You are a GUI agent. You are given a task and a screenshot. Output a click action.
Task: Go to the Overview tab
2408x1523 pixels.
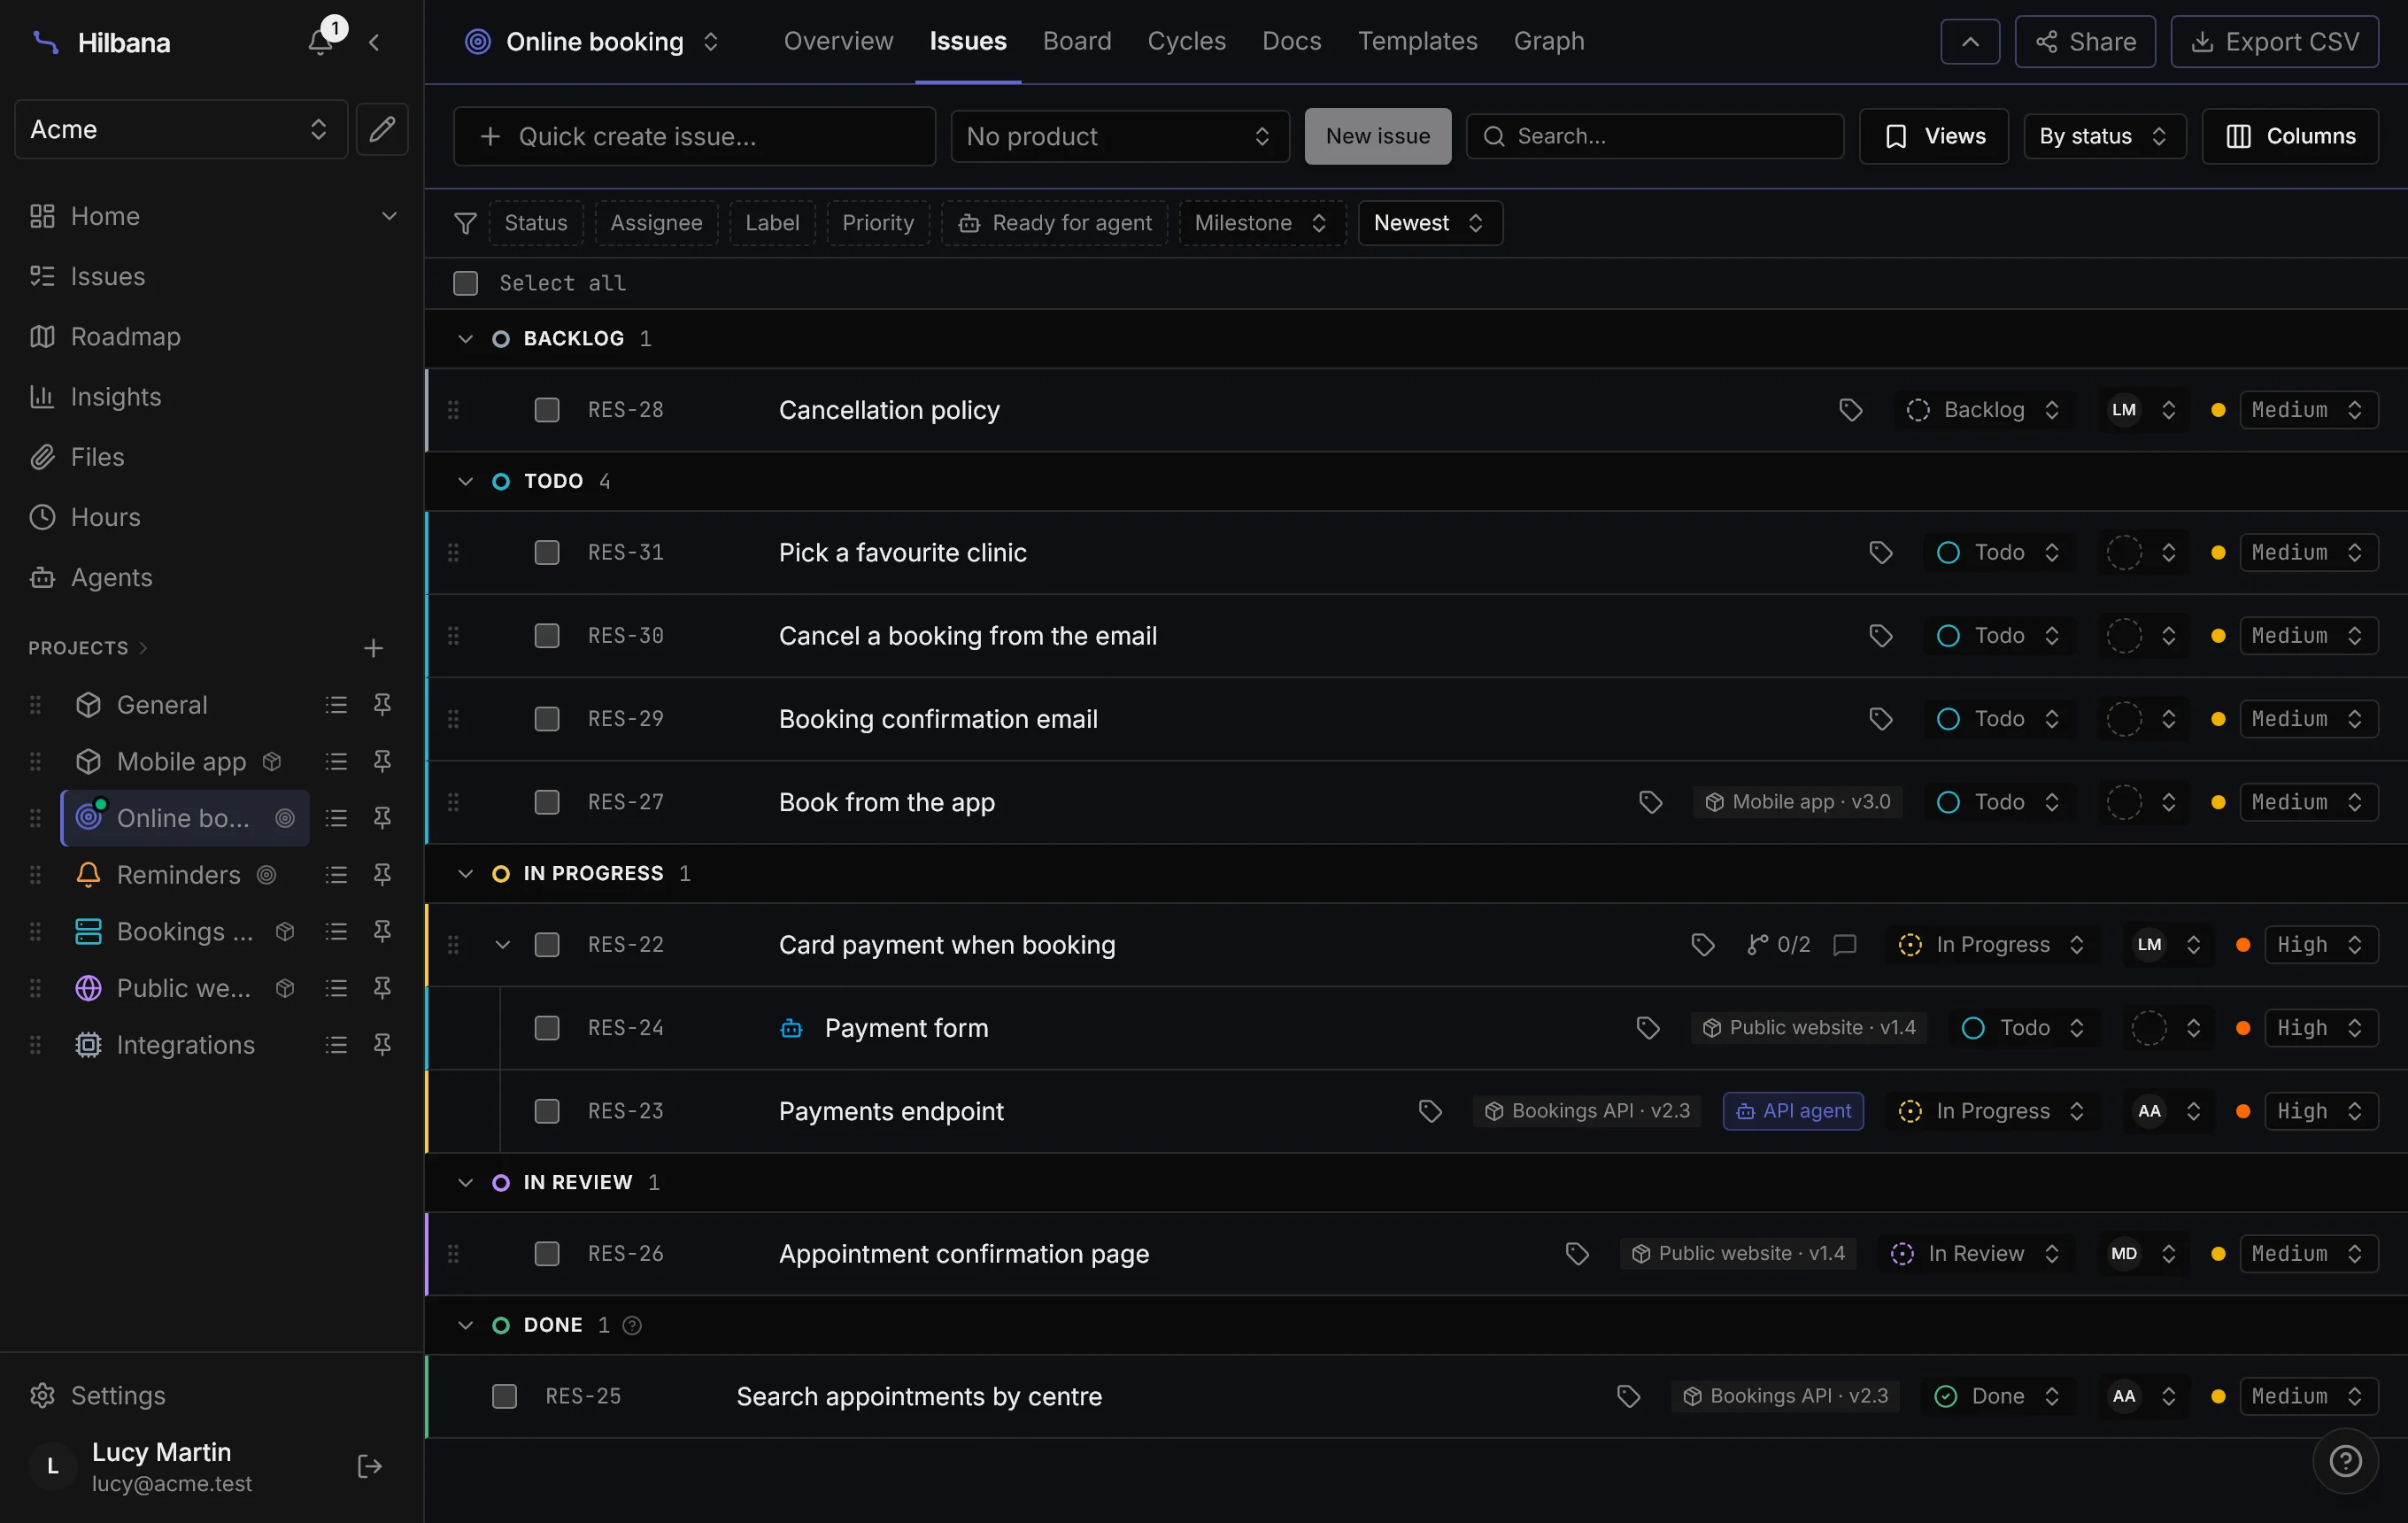(x=838, y=41)
